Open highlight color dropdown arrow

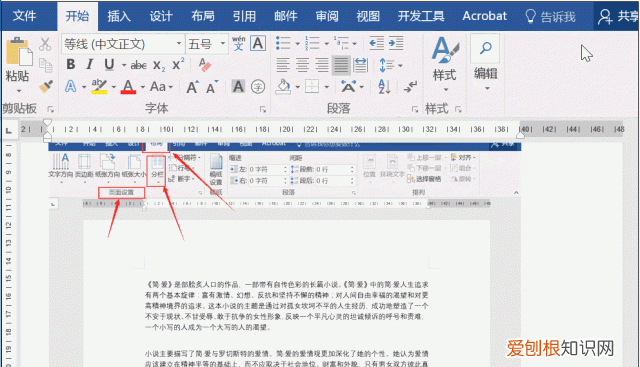coord(113,87)
